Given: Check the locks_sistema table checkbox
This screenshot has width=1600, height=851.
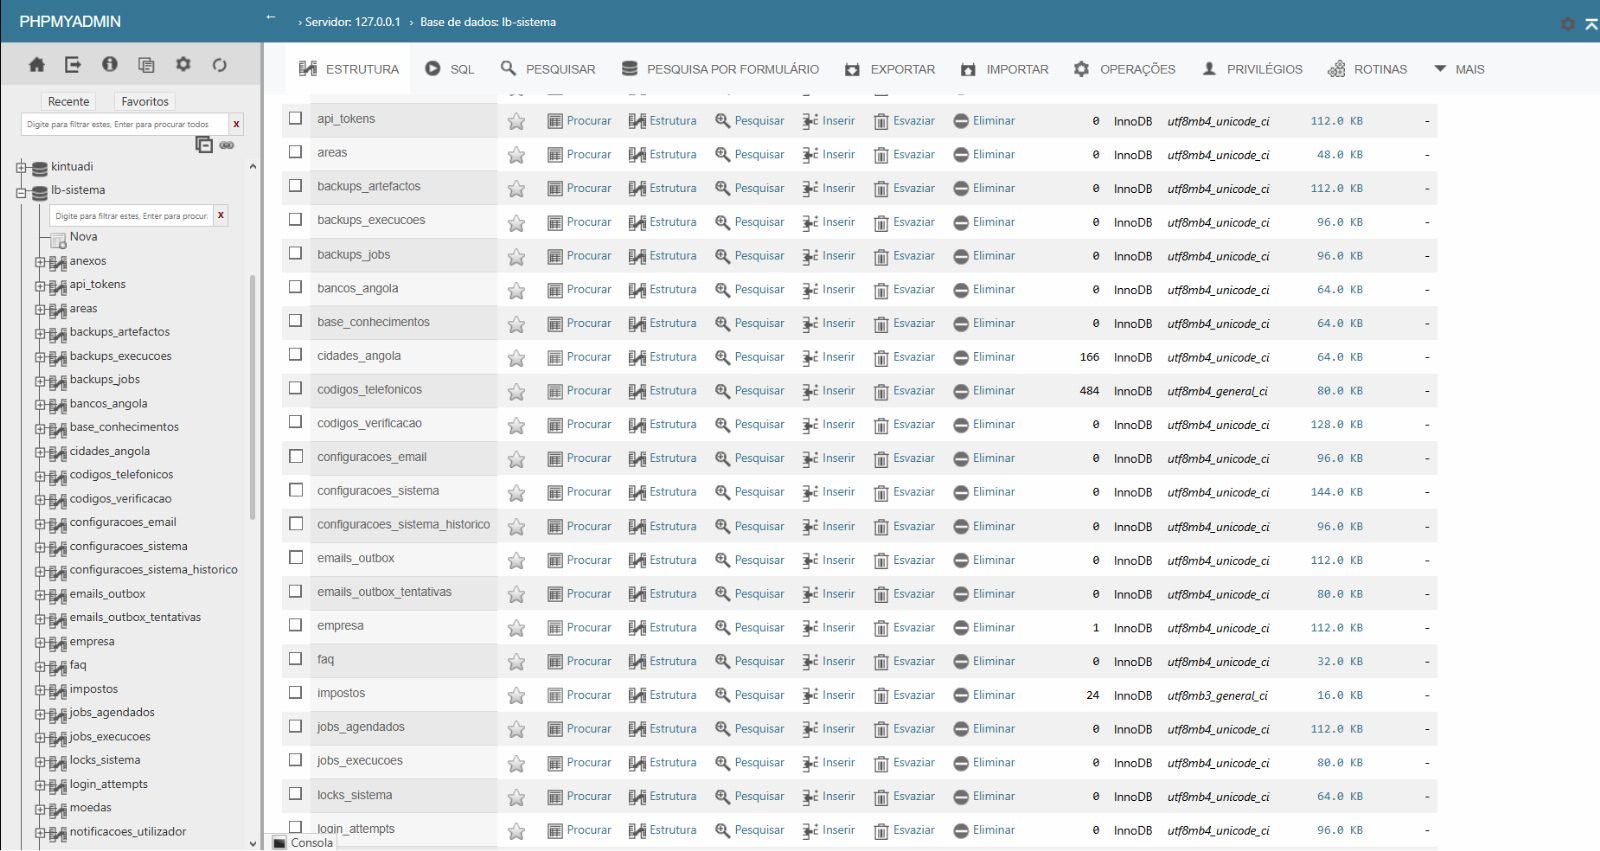Looking at the screenshot, I should [x=296, y=794].
